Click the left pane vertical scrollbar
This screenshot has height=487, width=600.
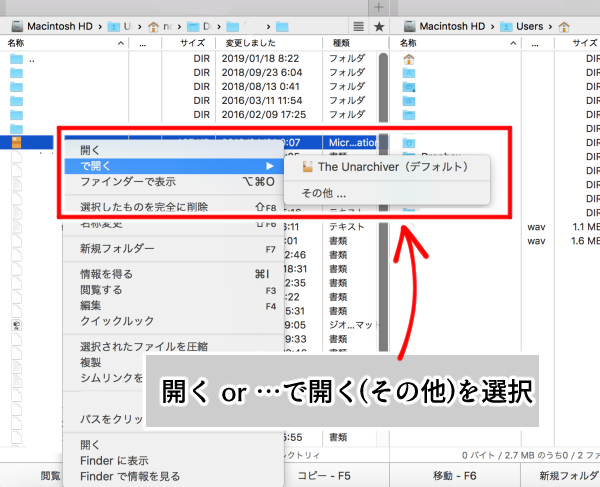coord(383,203)
